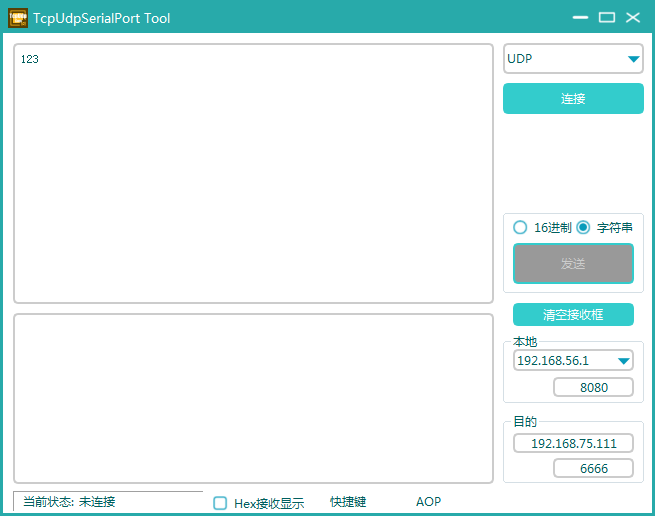Click the TcpUdpSerialPort Tool app icon
The width and height of the screenshot is (655, 516).
[18, 18]
